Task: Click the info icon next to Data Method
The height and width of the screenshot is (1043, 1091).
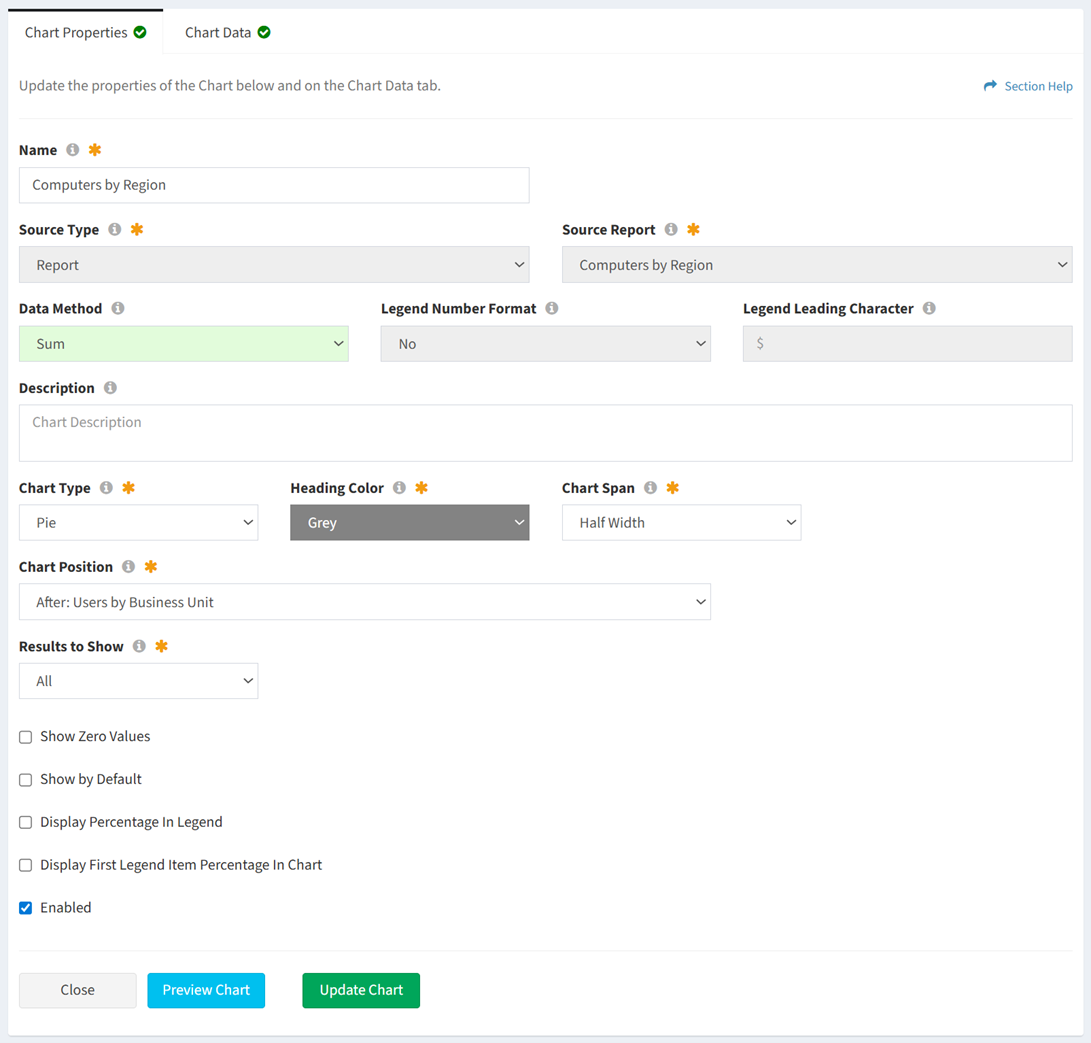Action: coord(118,308)
